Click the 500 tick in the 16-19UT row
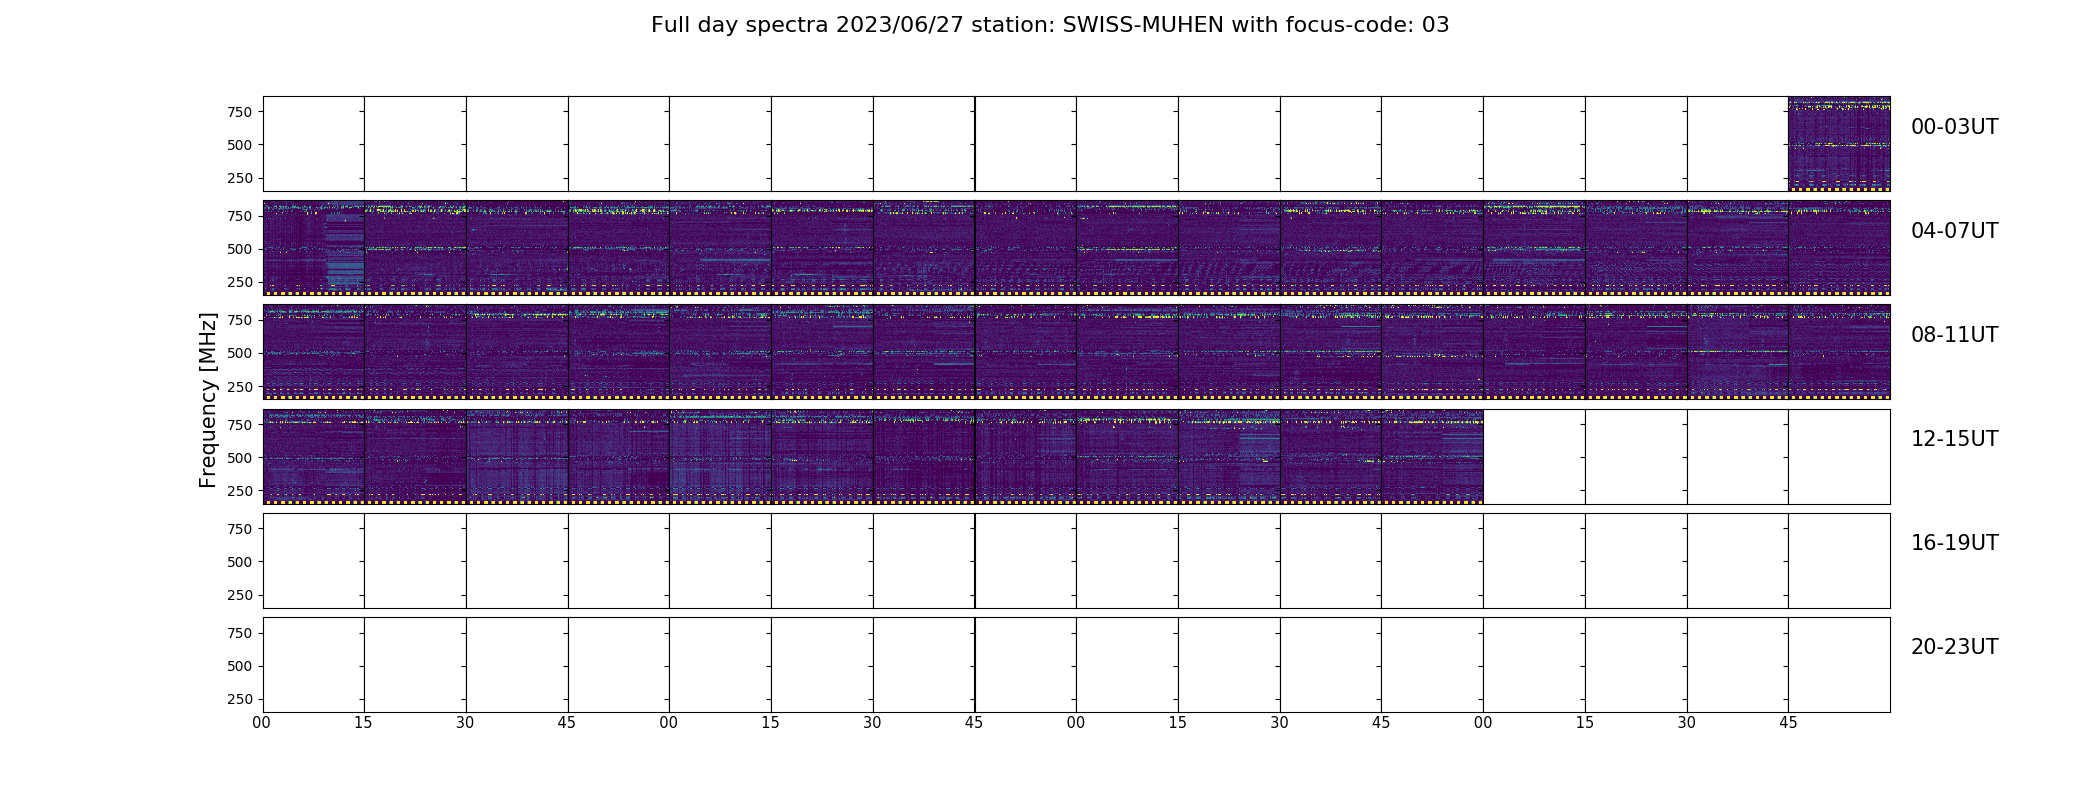The height and width of the screenshot is (800, 2100). coord(239,562)
